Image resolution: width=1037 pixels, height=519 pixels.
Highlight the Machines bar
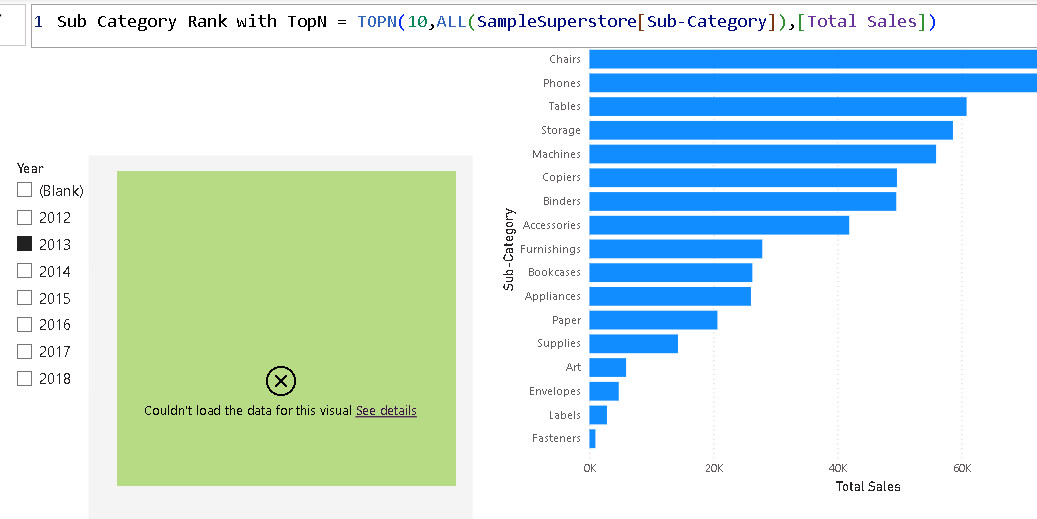tap(762, 154)
